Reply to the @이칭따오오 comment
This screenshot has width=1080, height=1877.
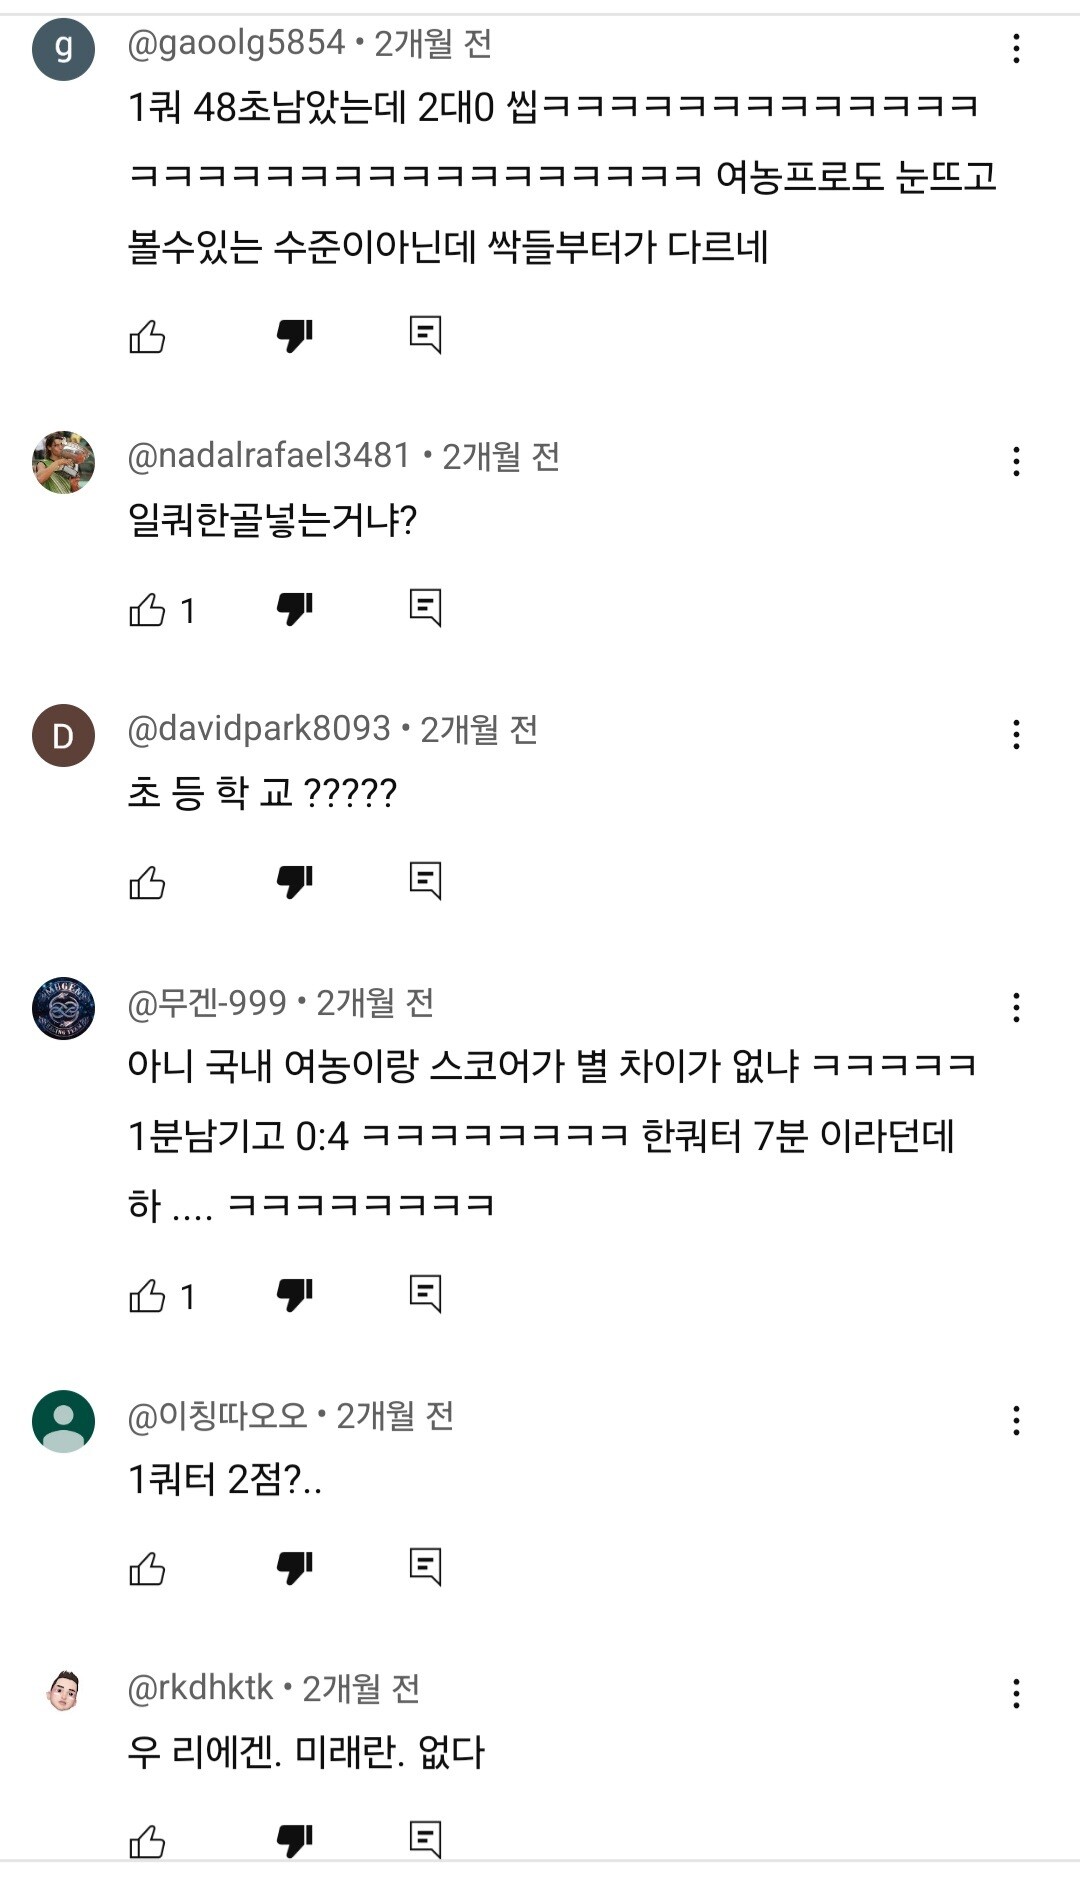pyautogui.click(x=425, y=1567)
